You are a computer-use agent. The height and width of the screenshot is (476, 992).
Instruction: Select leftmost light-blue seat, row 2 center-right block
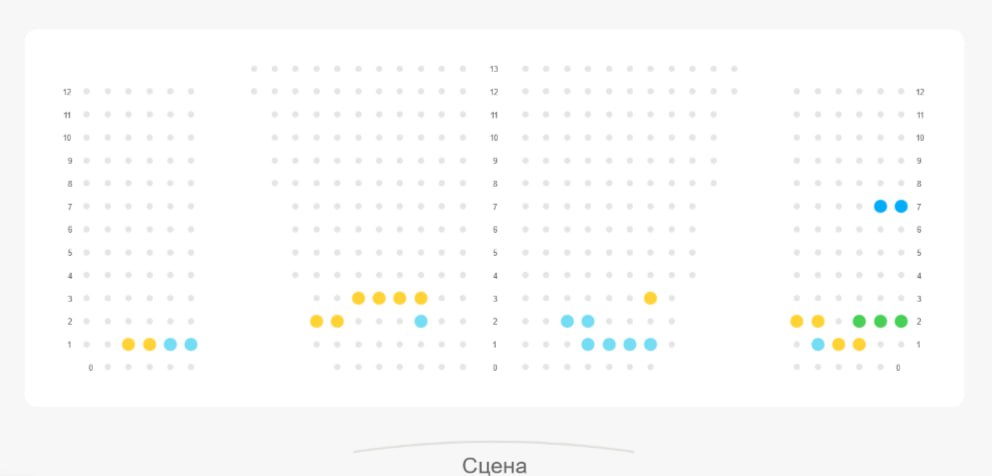[x=567, y=321]
